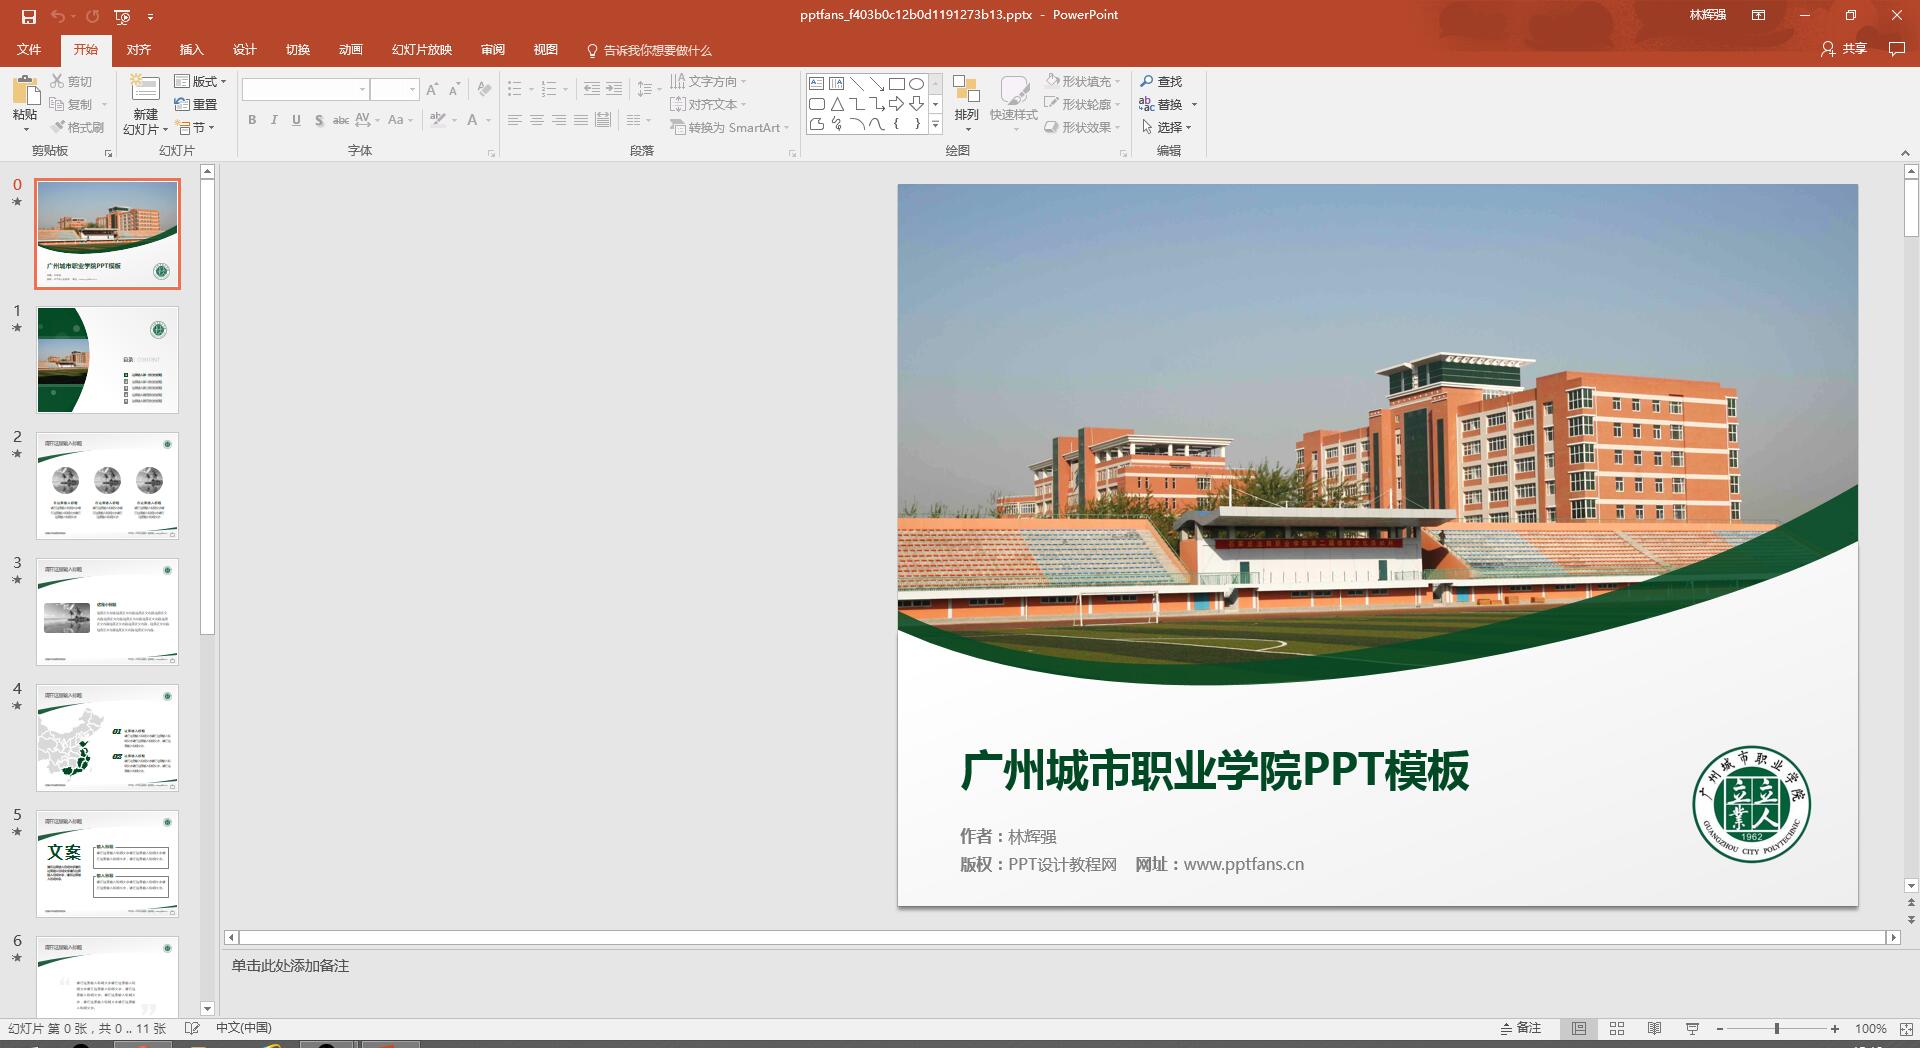Toggle italic text formatting
The height and width of the screenshot is (1048, 1920).
(x=274, y=120)
